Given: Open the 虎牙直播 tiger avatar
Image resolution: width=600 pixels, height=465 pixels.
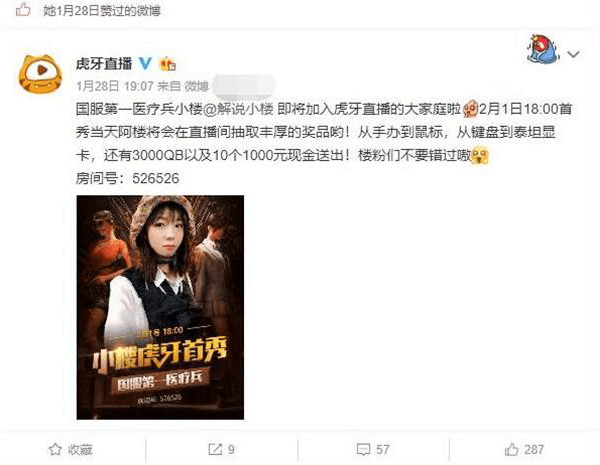Looking at the screenshot, I should [40, 74].
